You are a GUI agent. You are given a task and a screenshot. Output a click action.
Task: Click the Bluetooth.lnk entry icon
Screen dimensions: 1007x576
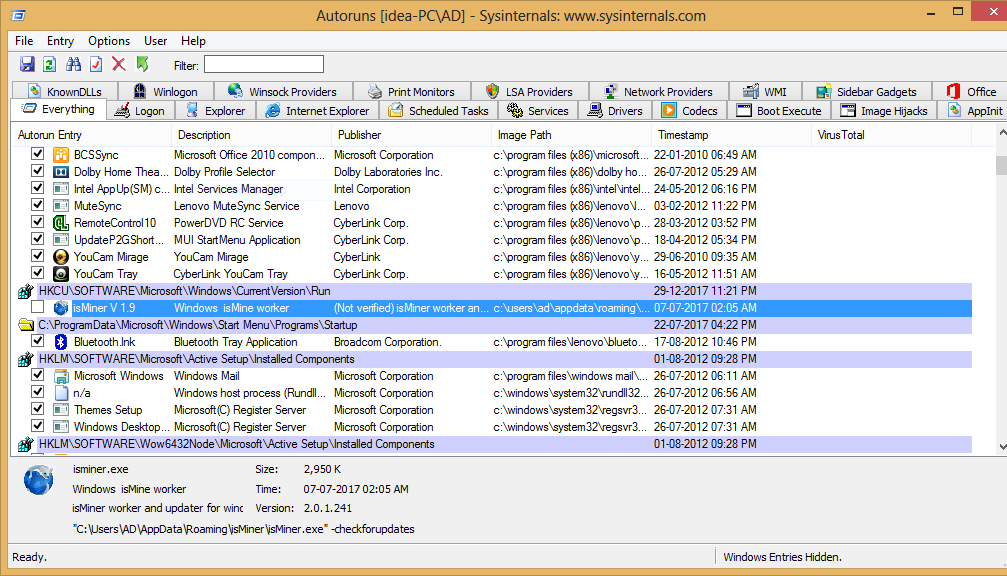click(x=60, y=342)
